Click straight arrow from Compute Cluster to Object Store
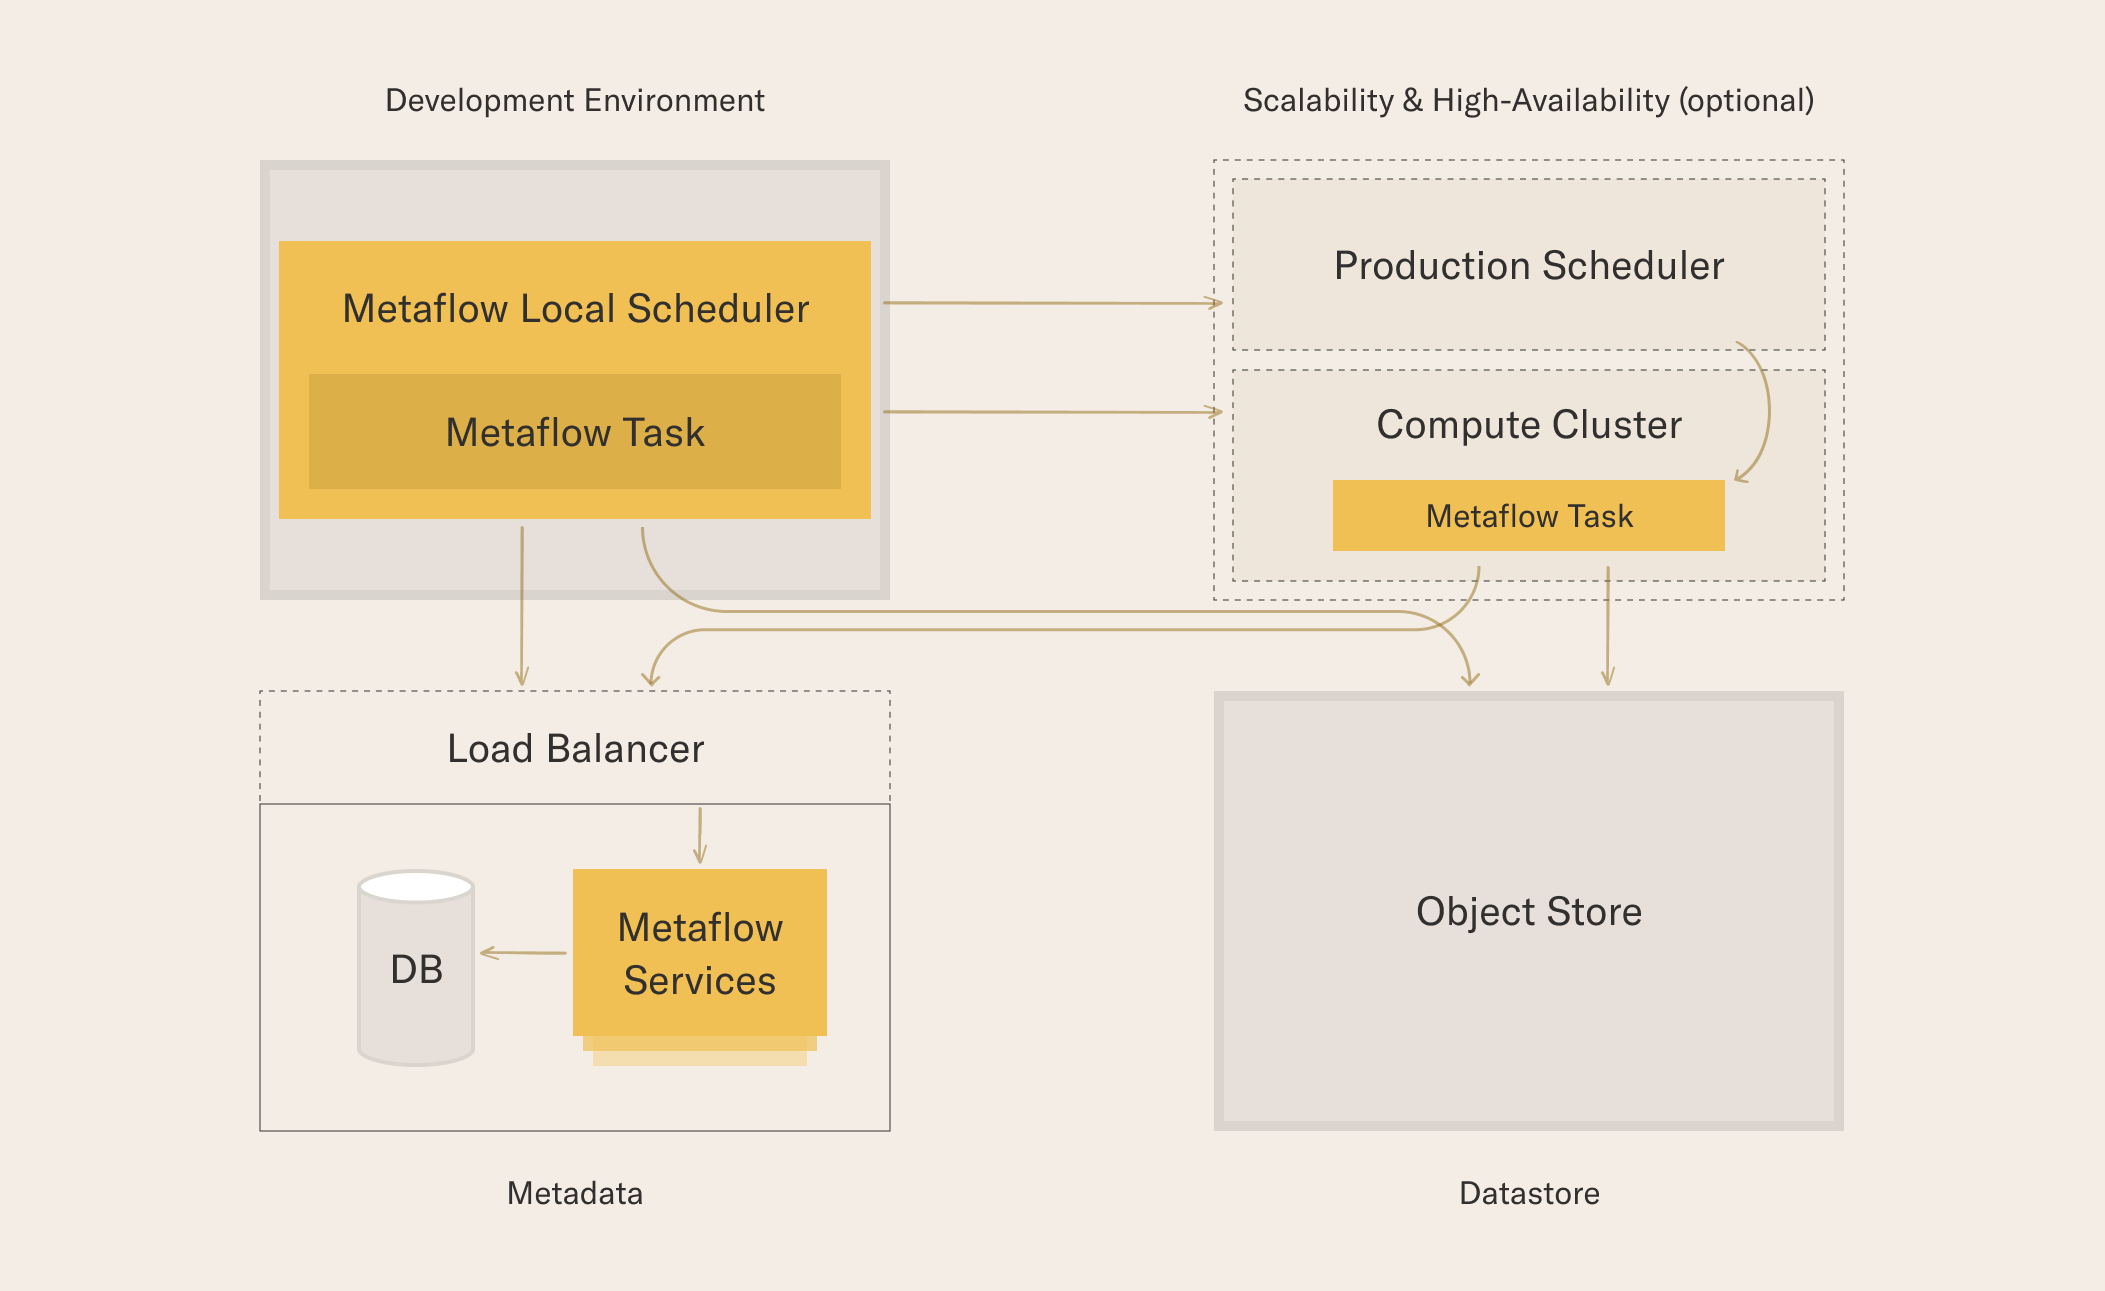2105x1291 pixels. (x=1608, y=626)
